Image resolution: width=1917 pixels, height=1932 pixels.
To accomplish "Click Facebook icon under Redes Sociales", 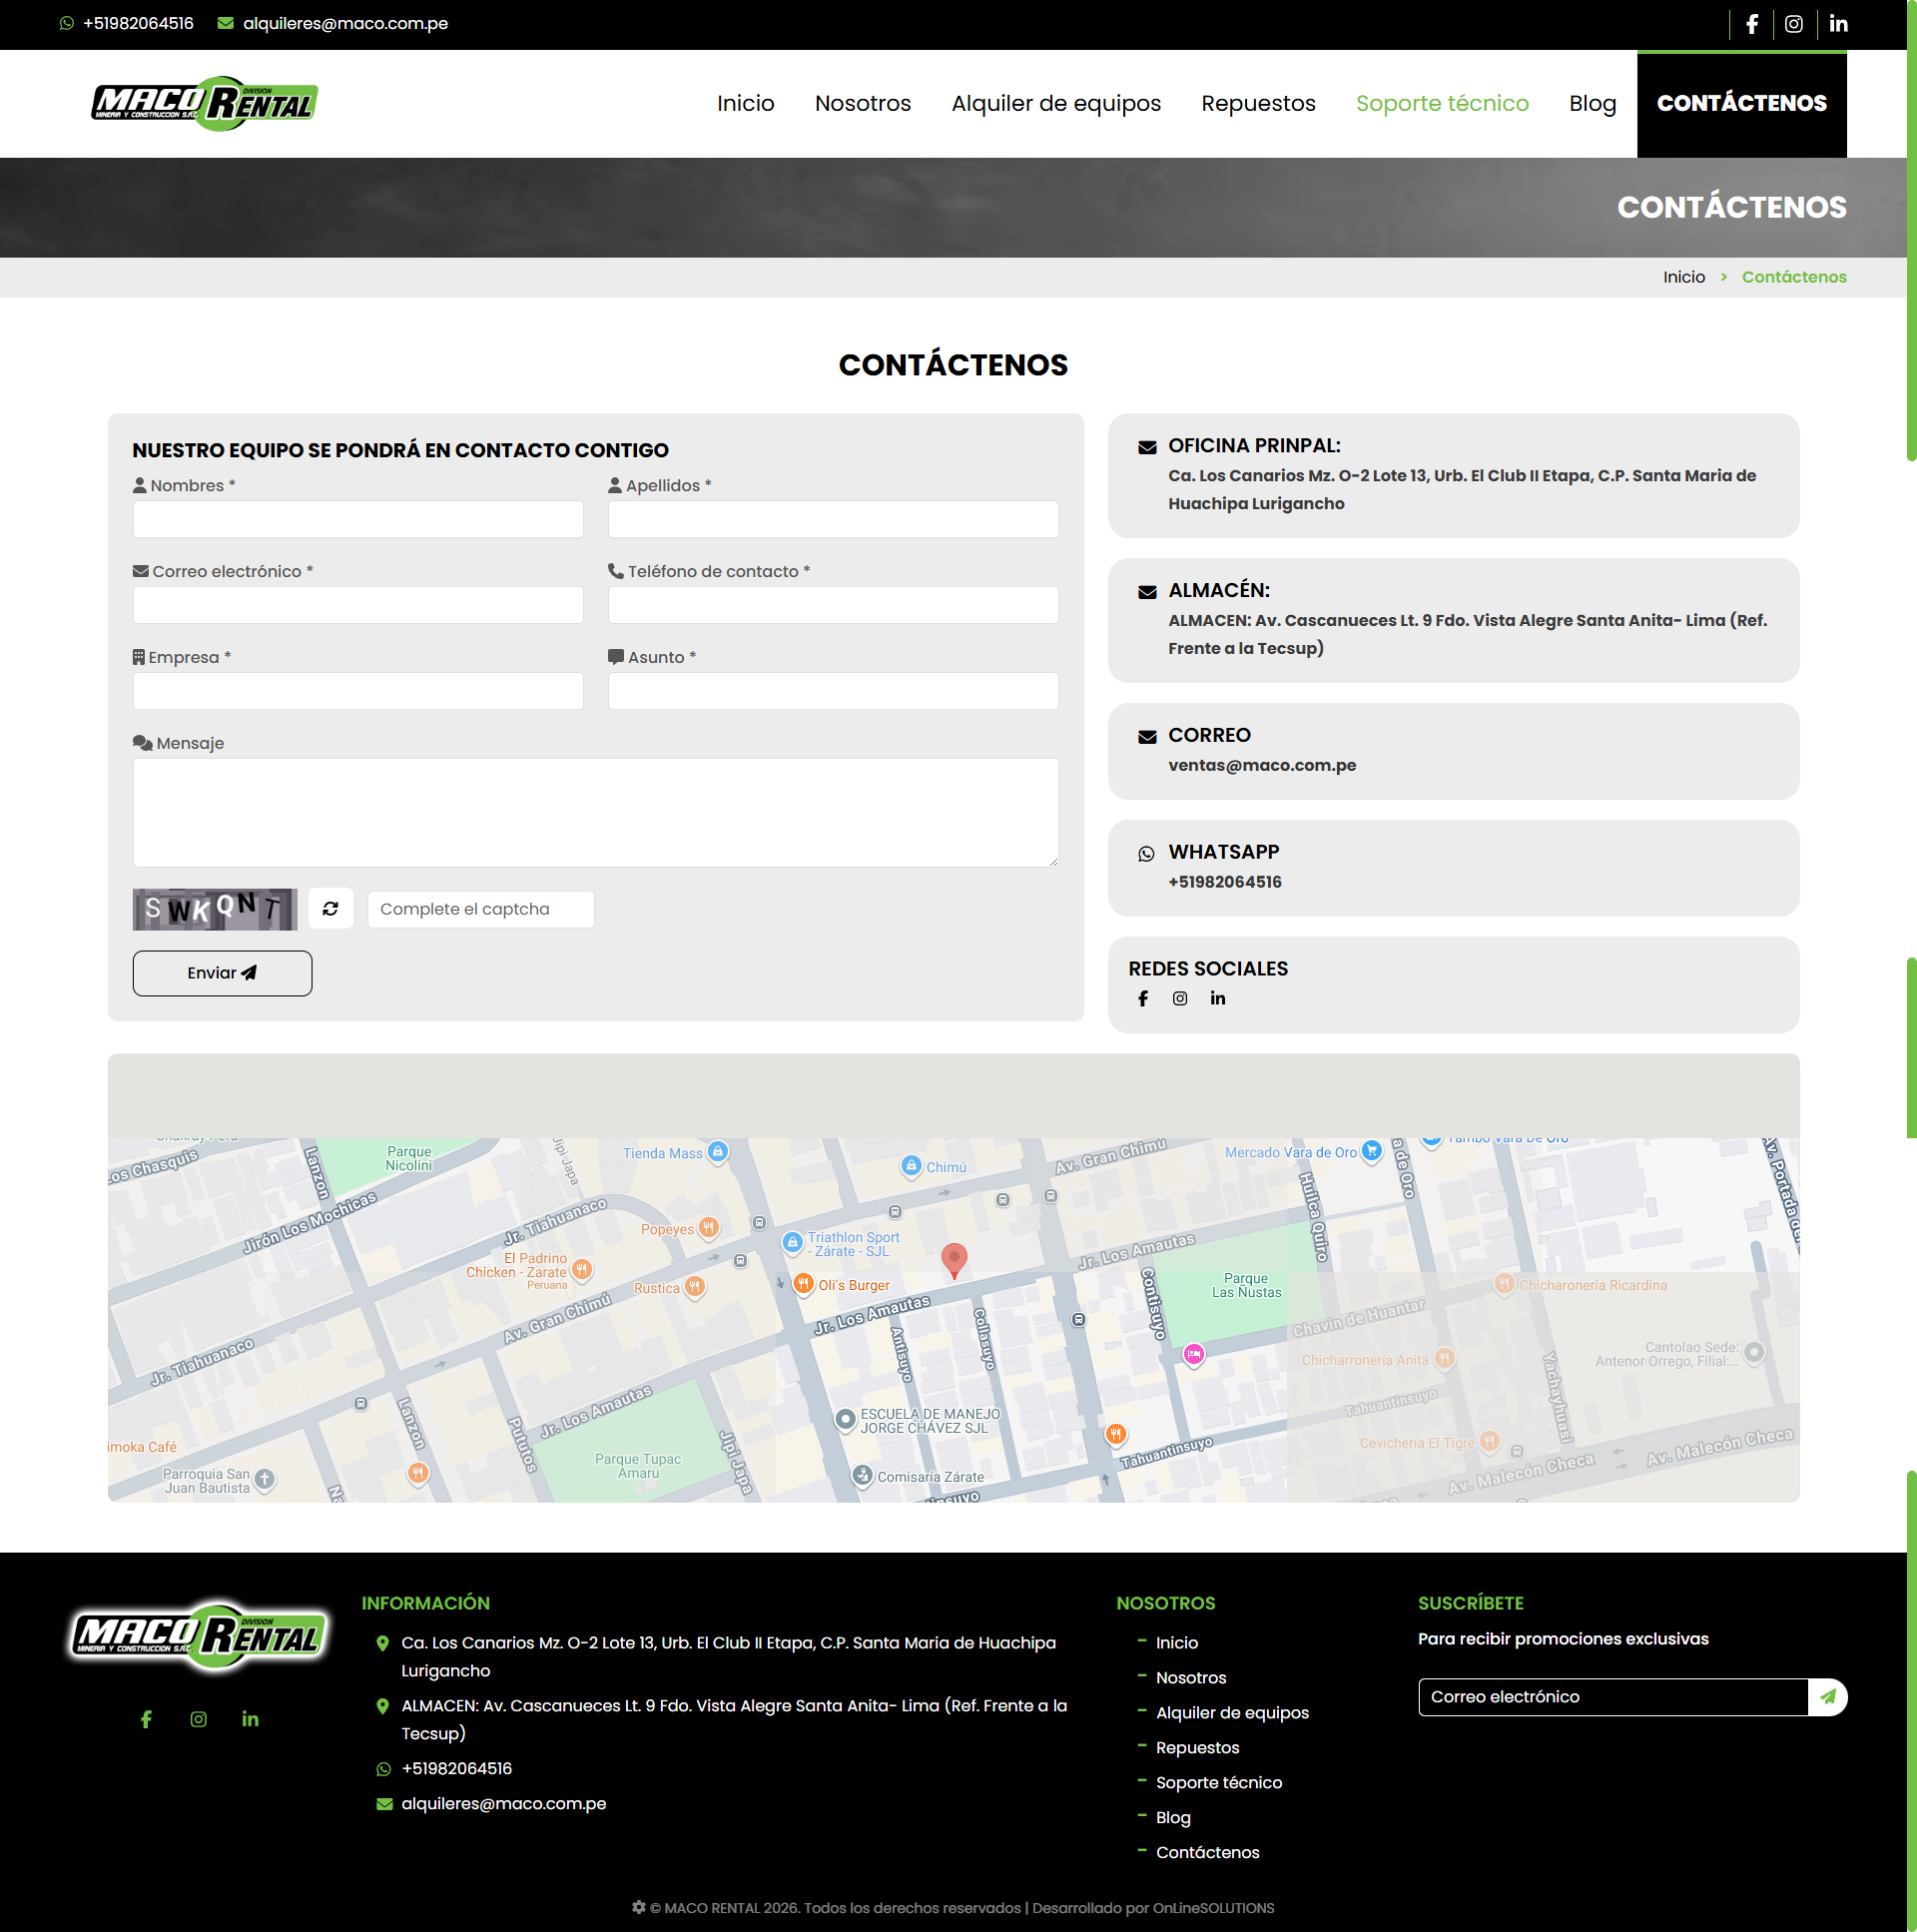I will point(1143,998).
